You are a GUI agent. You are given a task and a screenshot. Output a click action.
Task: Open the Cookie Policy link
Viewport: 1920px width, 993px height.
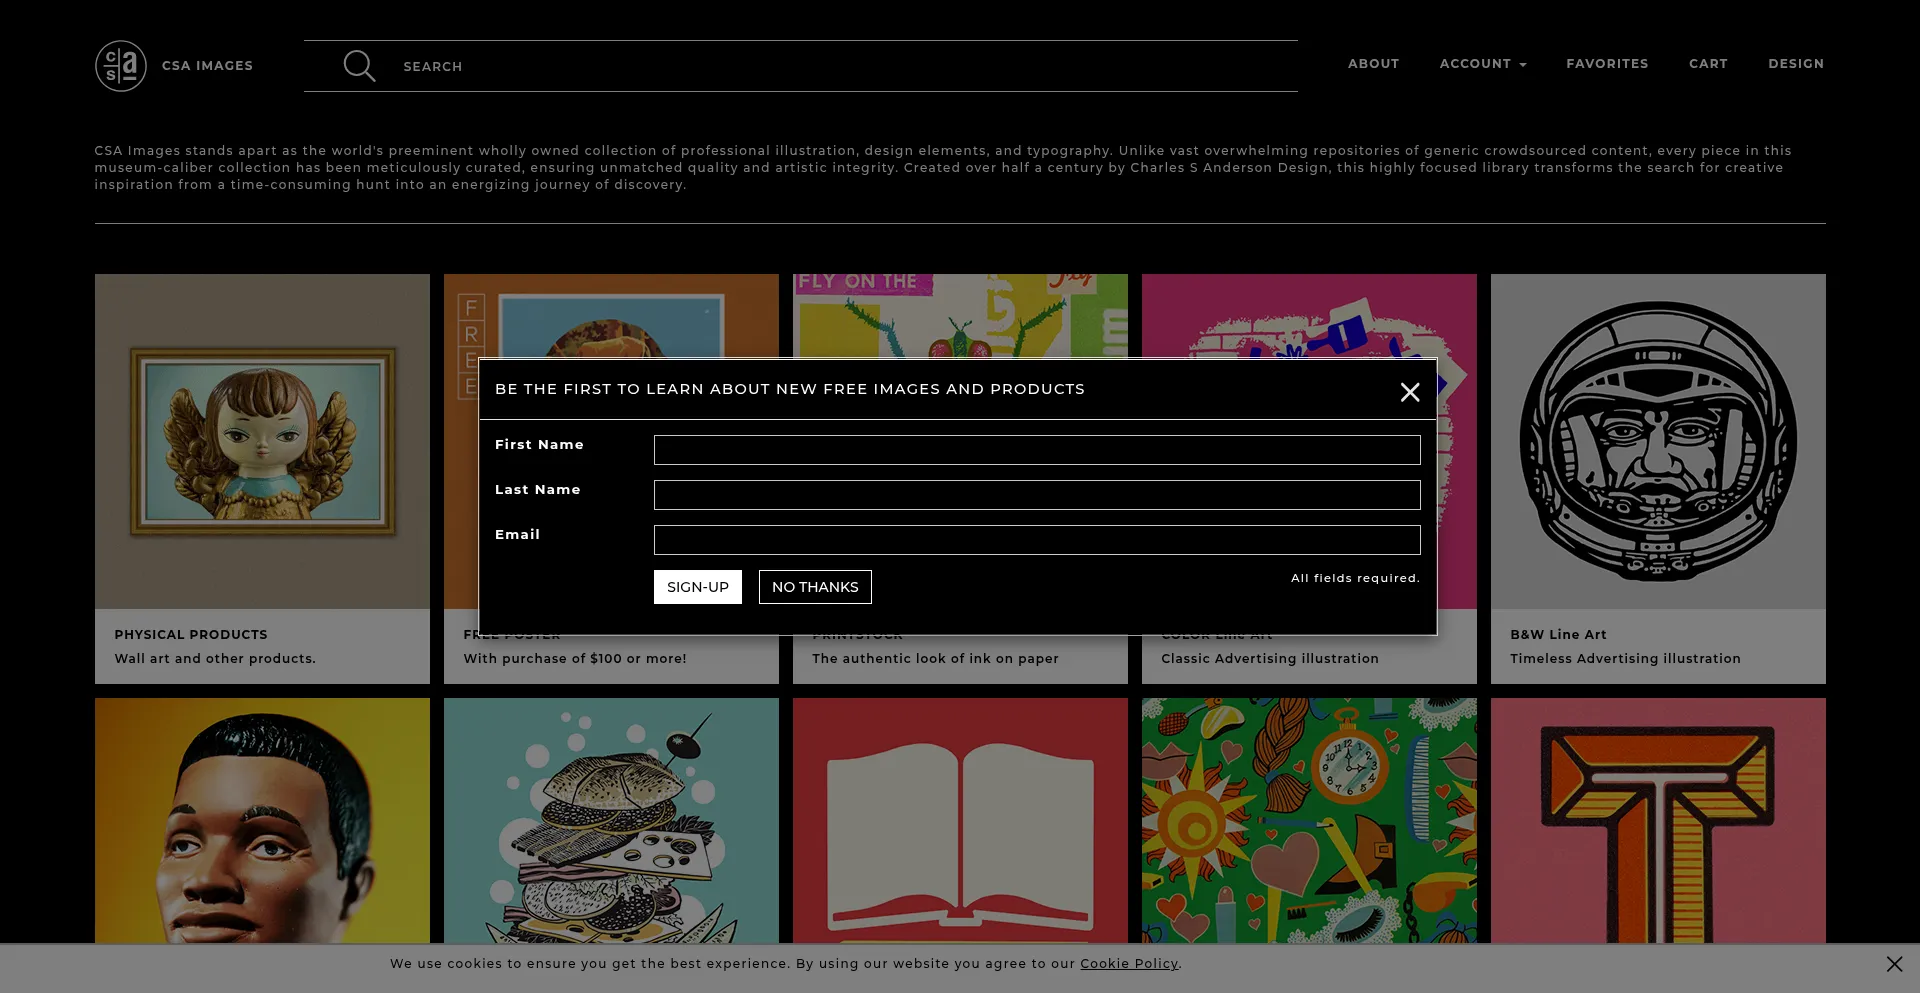(1128, 964)
